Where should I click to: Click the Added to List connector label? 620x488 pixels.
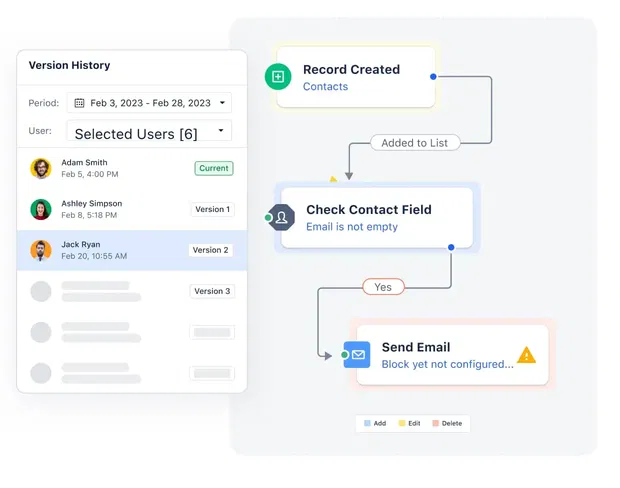[415, 143]
